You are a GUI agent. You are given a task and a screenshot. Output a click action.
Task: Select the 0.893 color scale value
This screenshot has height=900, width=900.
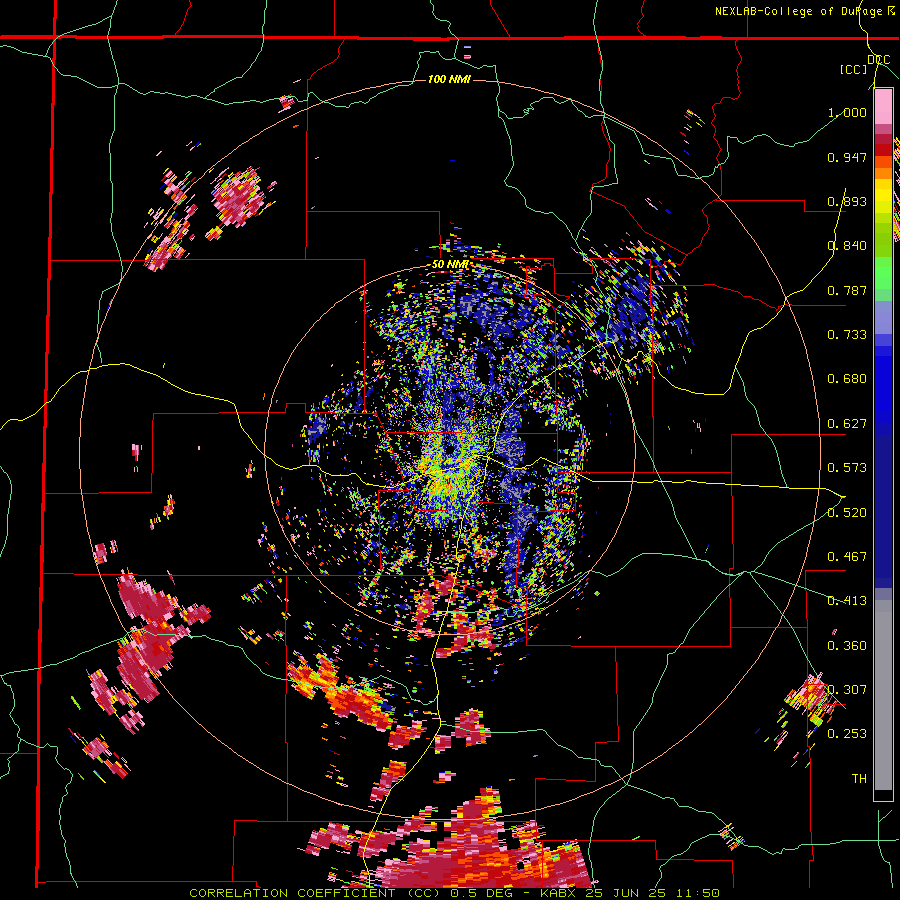[x=847, y=201]
